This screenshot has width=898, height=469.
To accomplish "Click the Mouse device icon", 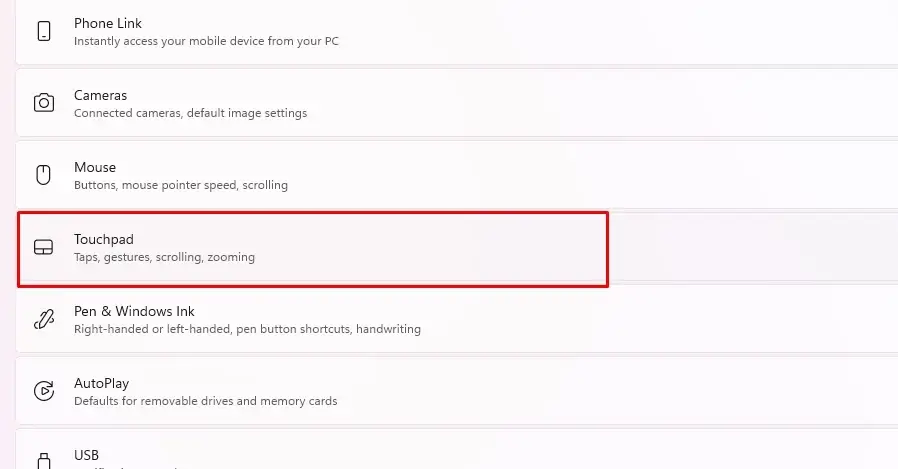I will click(x=44, y=175).
